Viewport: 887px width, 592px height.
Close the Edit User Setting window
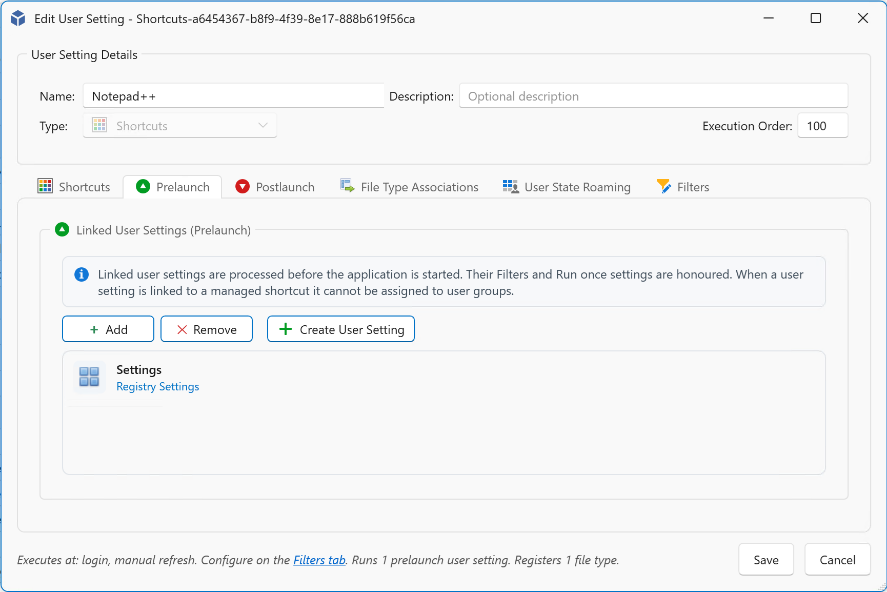pos(863,18)
